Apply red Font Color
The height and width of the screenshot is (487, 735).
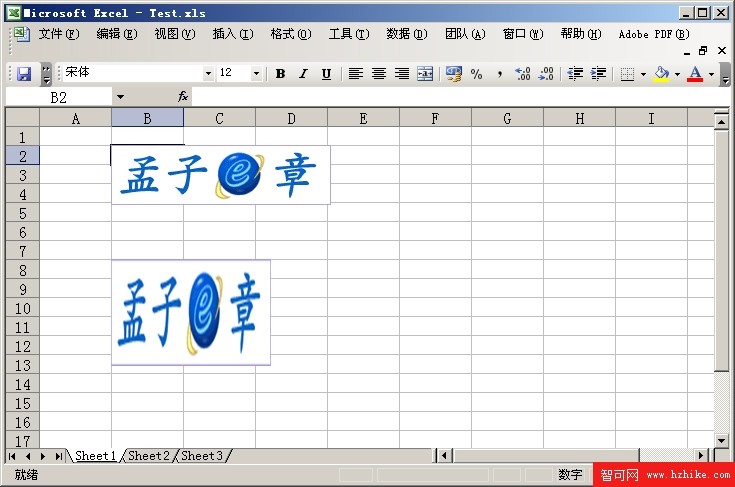click(695, 74)
